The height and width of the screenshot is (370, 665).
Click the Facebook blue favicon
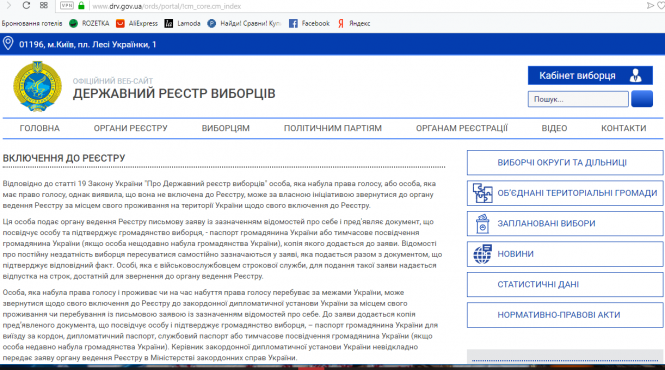pyautogui.click(x=293, y=23)
